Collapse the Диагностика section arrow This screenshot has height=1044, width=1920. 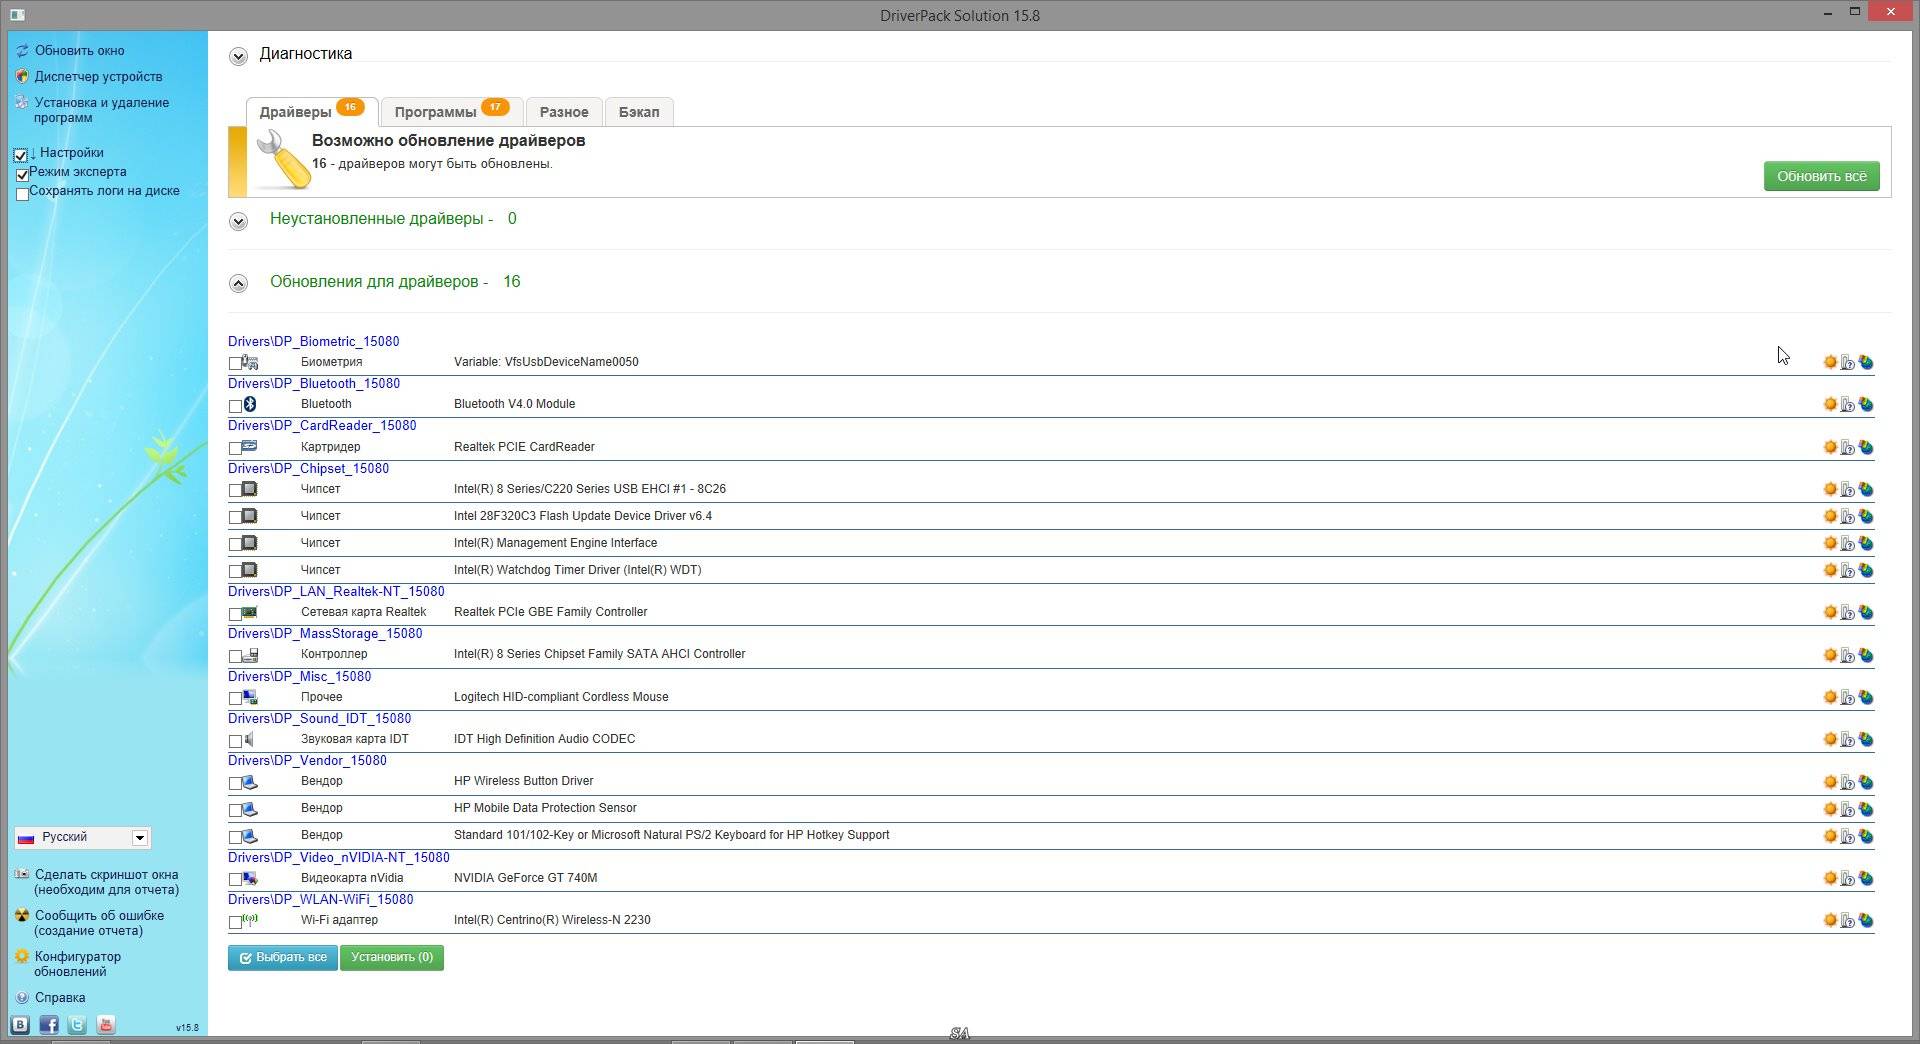point(238,56)
